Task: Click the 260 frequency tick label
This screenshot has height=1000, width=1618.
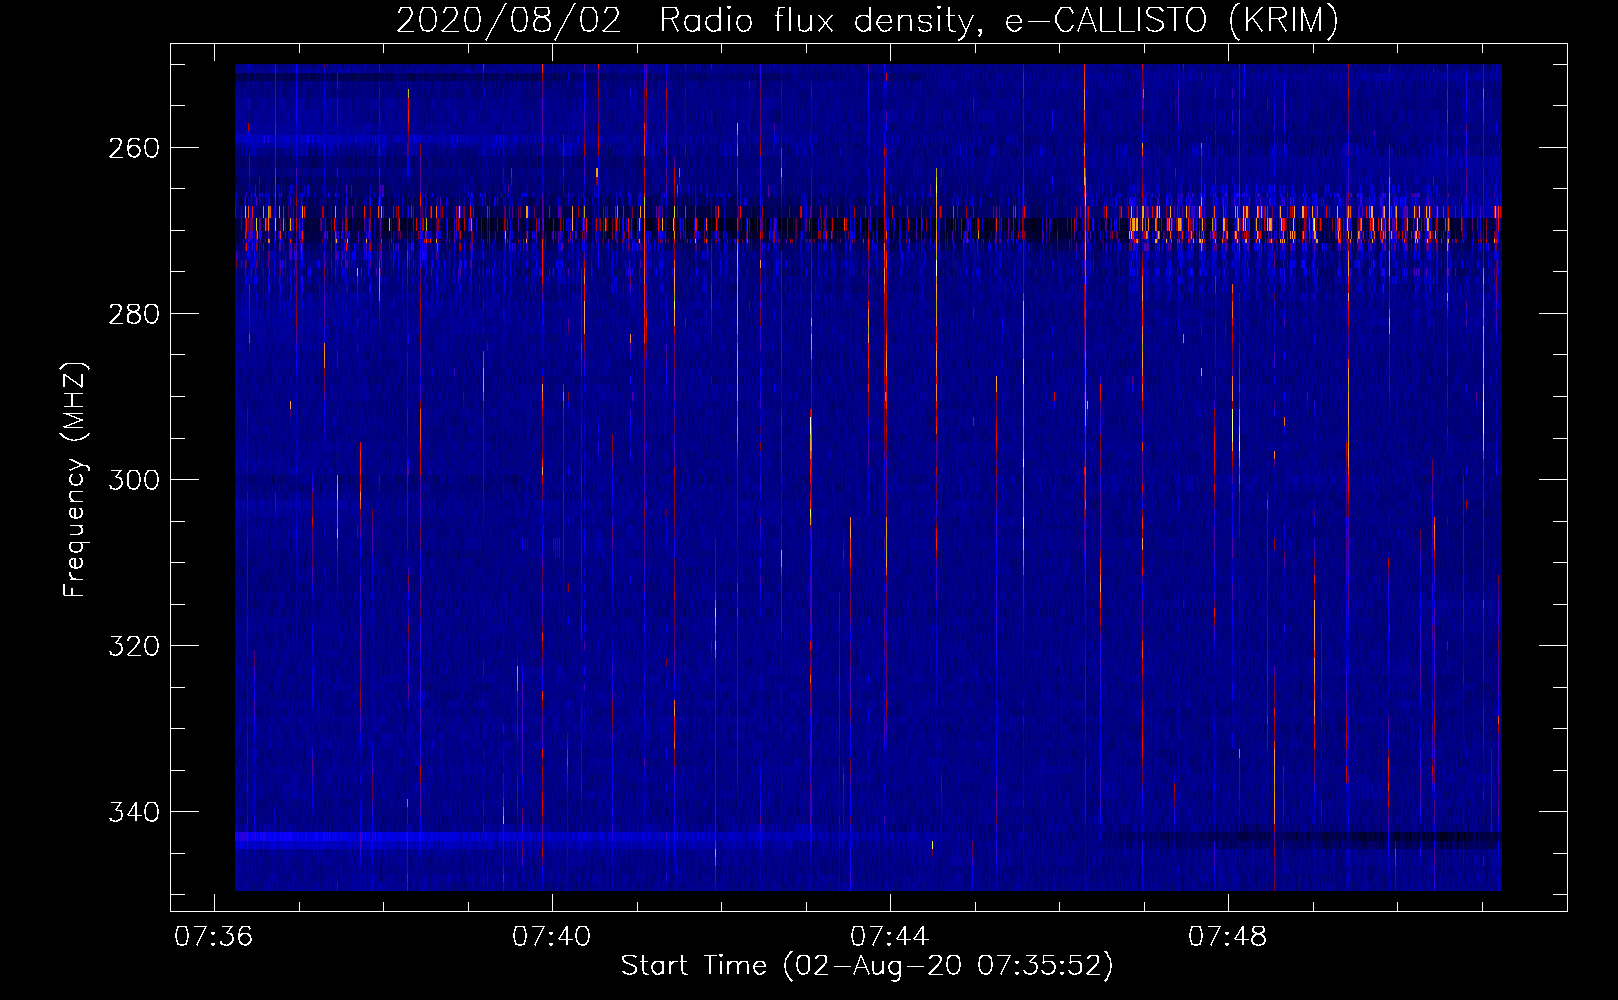Action: [134, 148]
